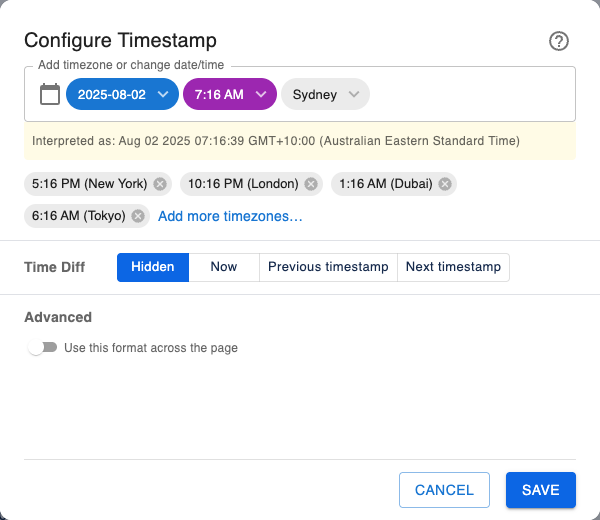
Task: Remove the Dubai timezone chip
Action: point(445,184)
